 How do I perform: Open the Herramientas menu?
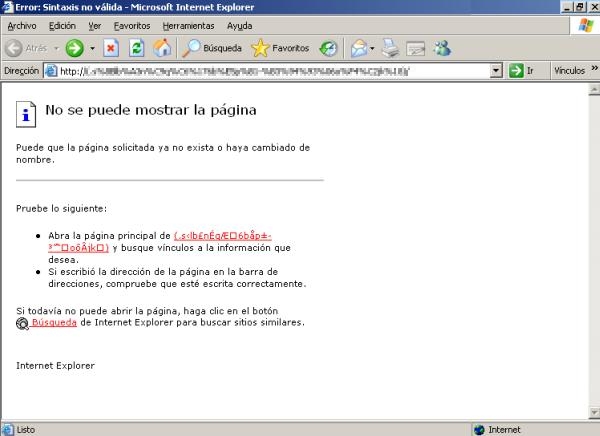point(188,26)
